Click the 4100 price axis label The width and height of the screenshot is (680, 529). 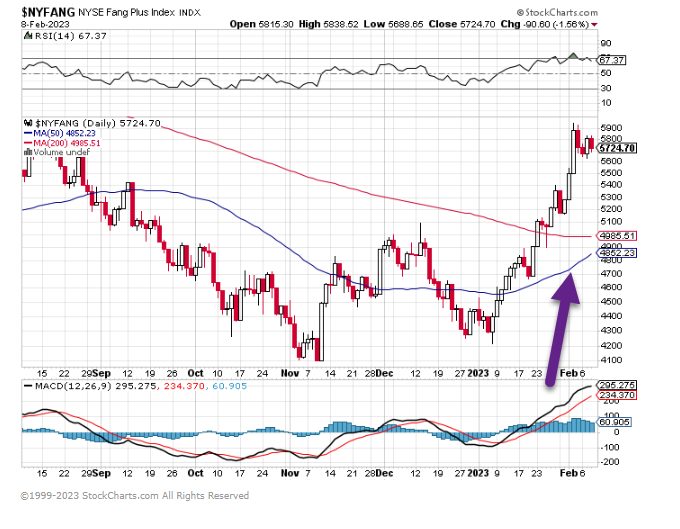tap(611, 360)
